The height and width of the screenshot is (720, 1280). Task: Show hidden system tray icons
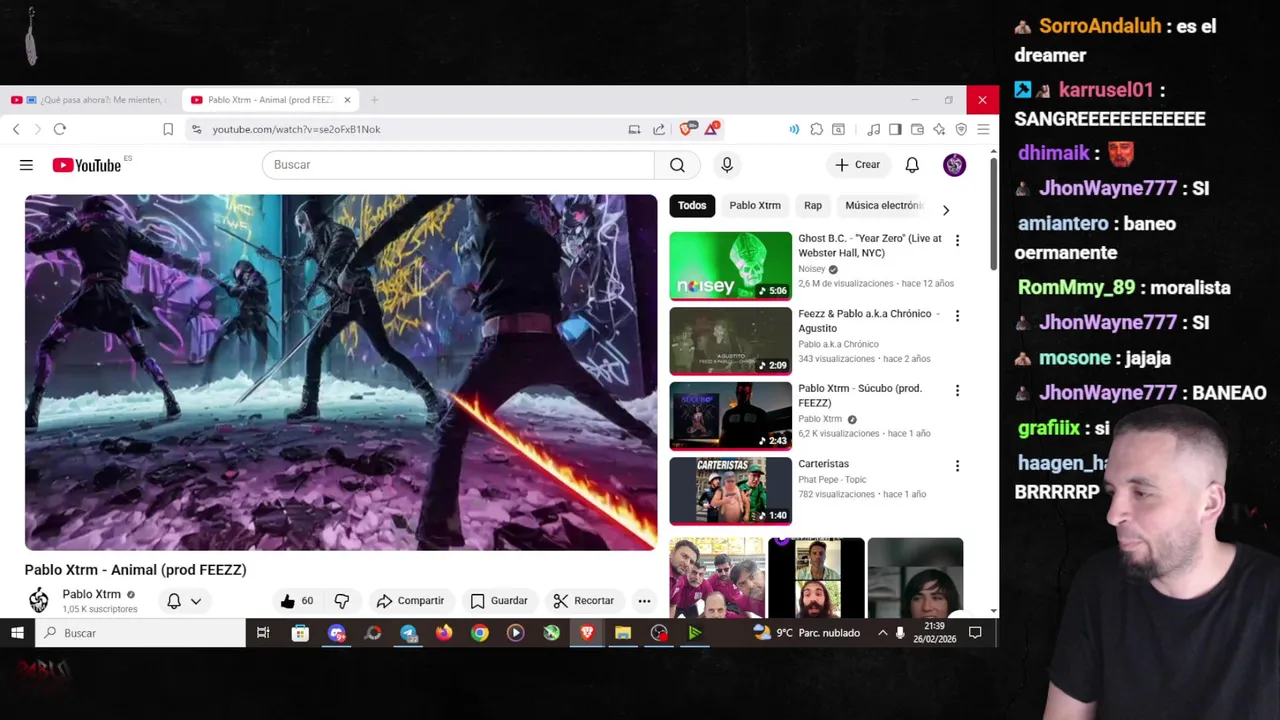pyautogui.click(x=882, y=633)
